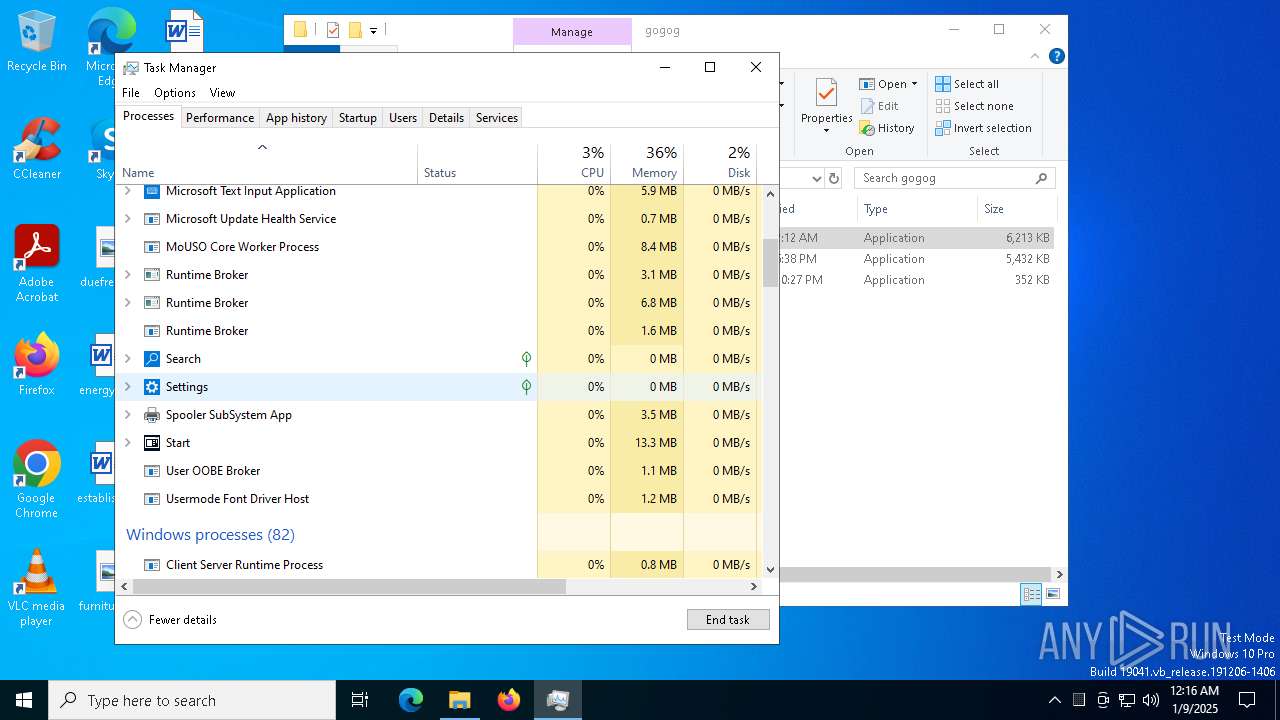Screen dimensions: 1280x720
Task: Click the suspended leaf icon on Search row
Action: pyautogui.click(x=526, y=359)
